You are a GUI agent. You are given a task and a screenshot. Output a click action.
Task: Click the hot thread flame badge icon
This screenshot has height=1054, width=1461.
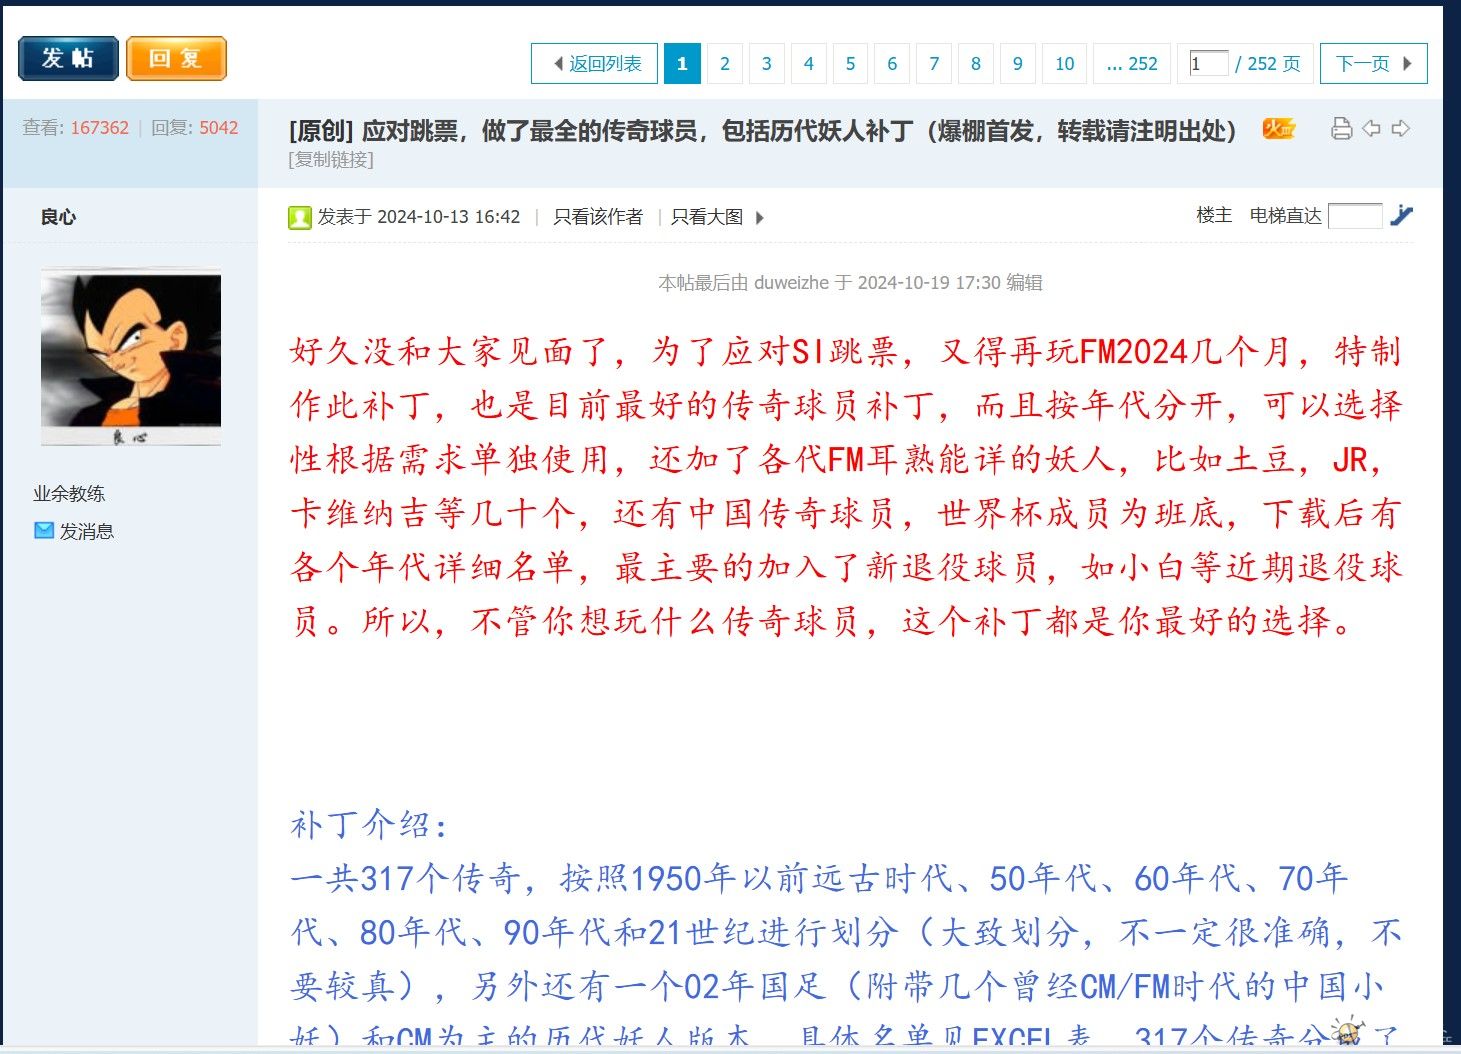click(x=1278, y=129)
